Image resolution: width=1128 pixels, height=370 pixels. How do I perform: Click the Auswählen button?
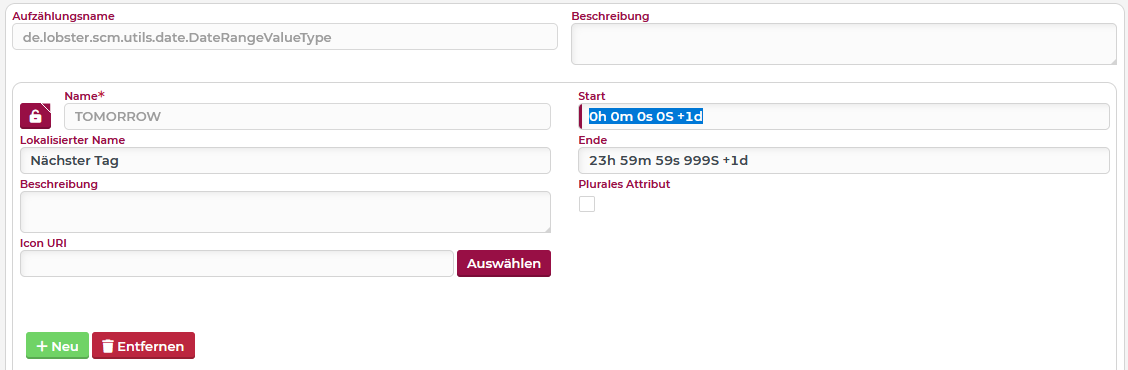pyautogui.click(x=504, y=263)
